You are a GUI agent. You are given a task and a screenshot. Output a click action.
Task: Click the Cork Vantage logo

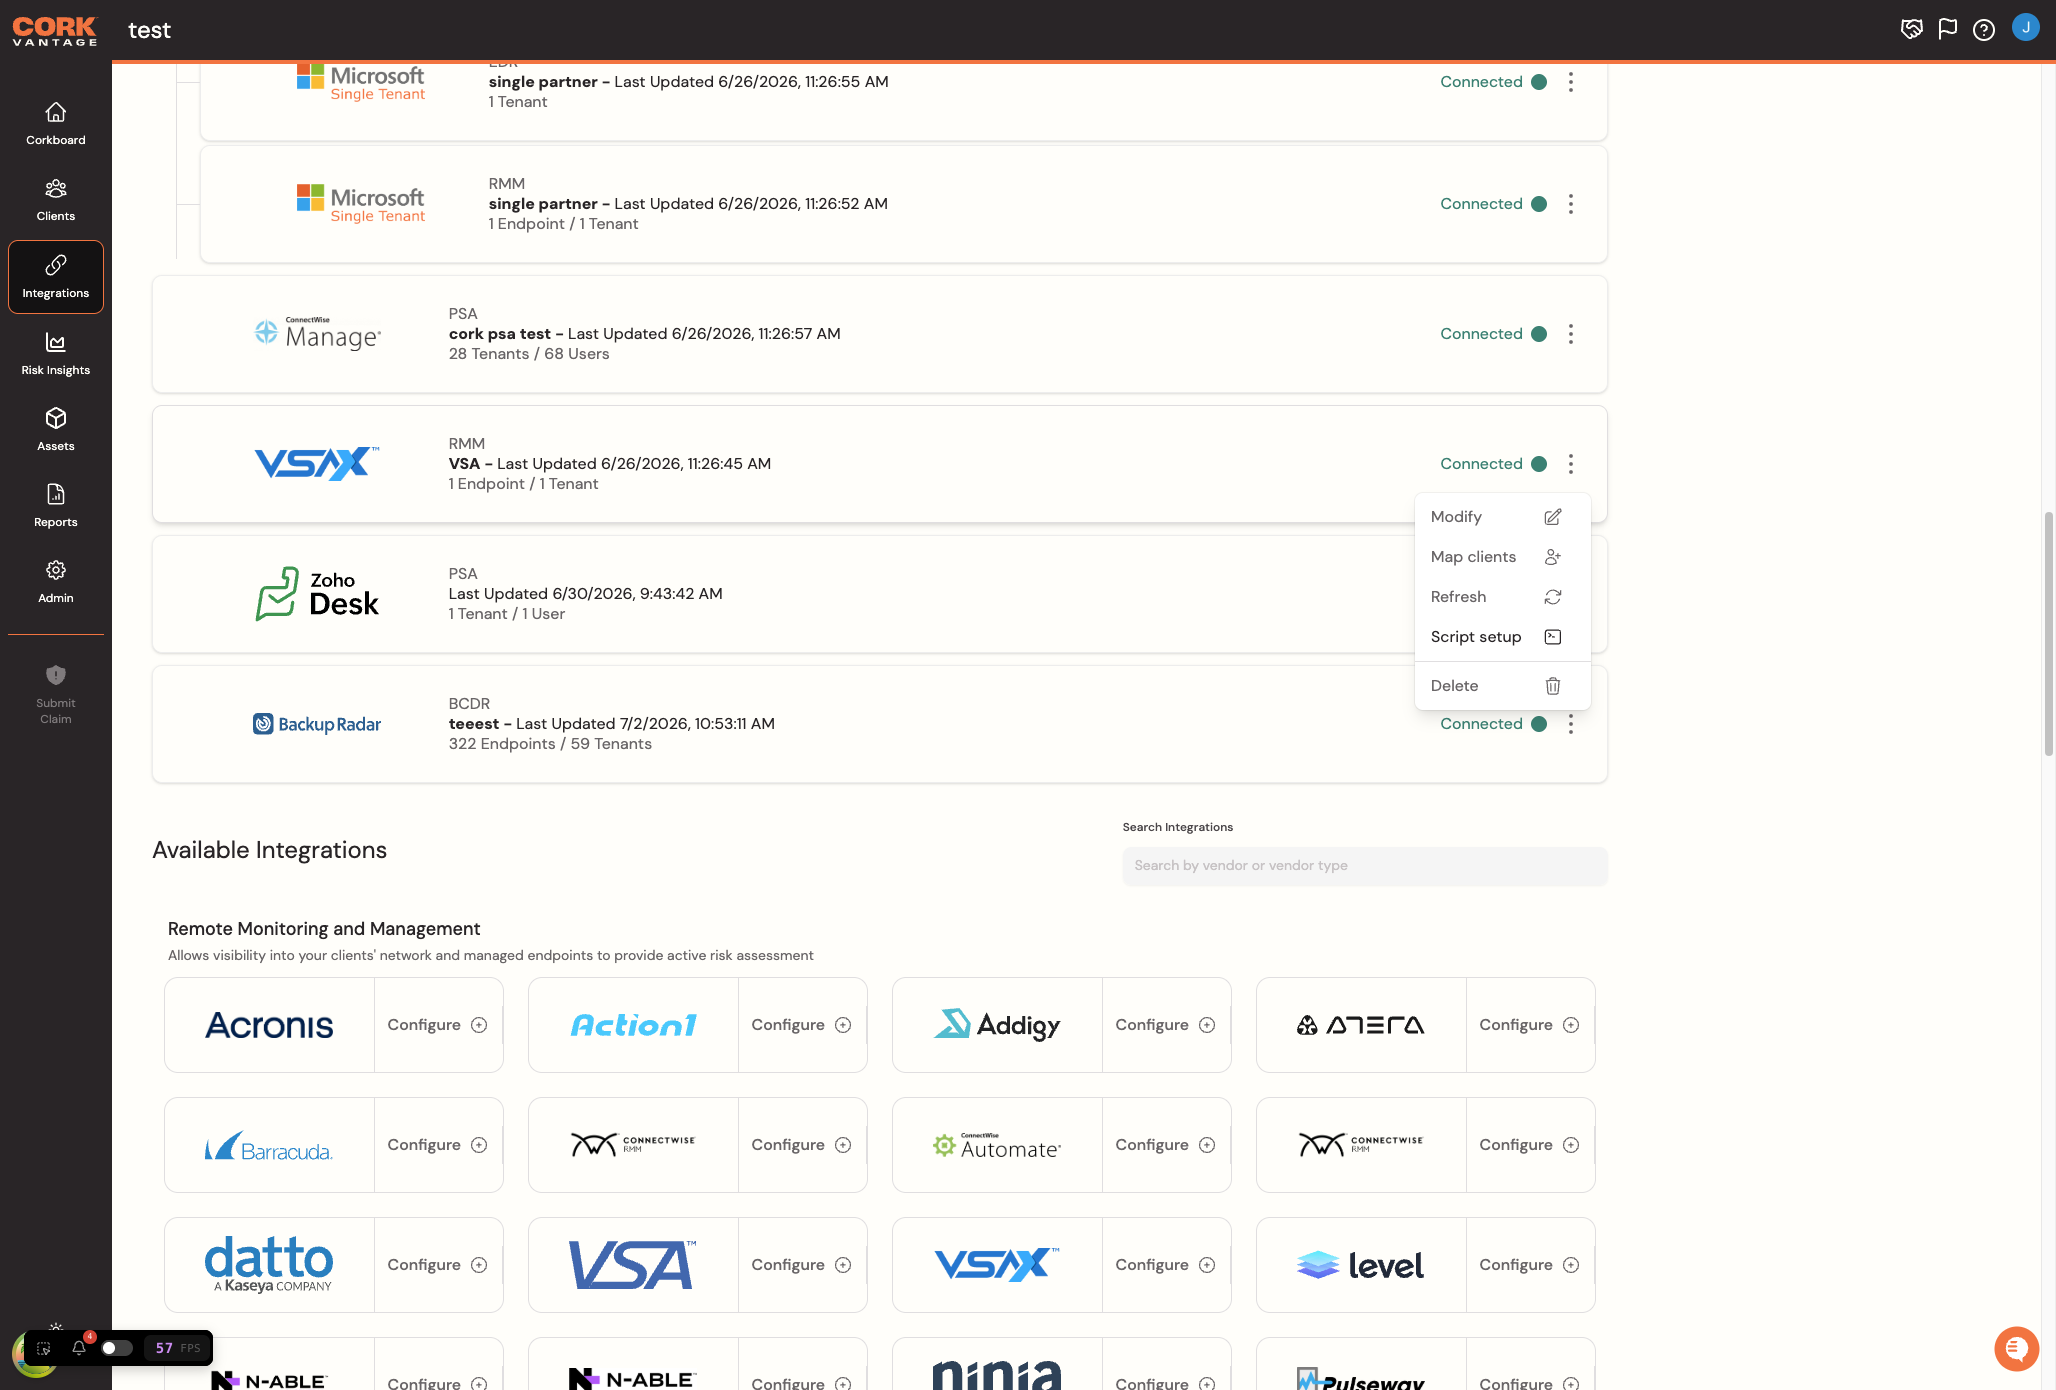55,31
